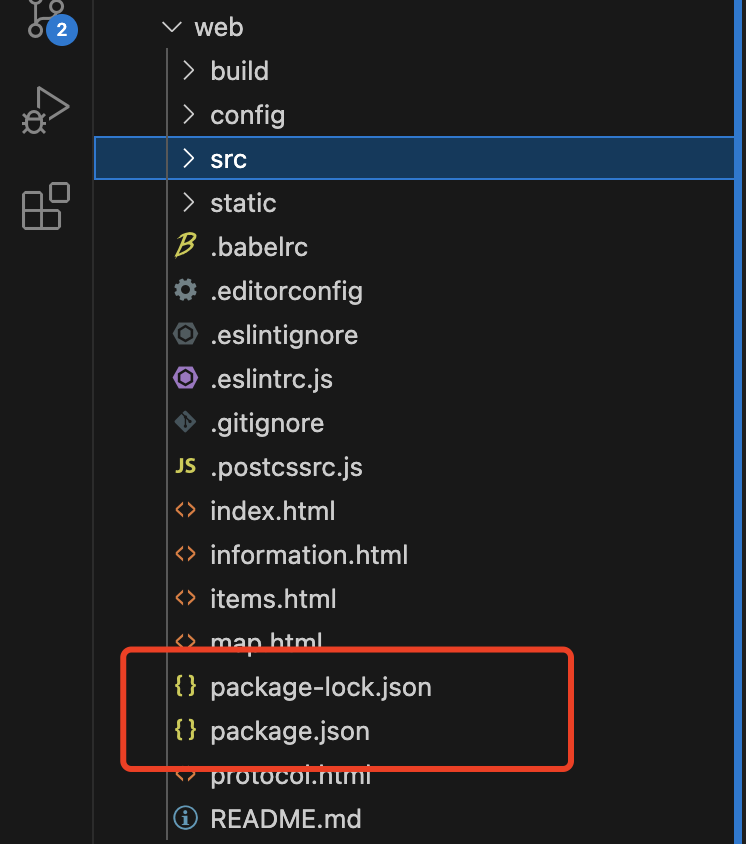The height and width of the screenshot is (844, 746).
Task: Open the Source Control view icon
Action: tap(44, 18)
